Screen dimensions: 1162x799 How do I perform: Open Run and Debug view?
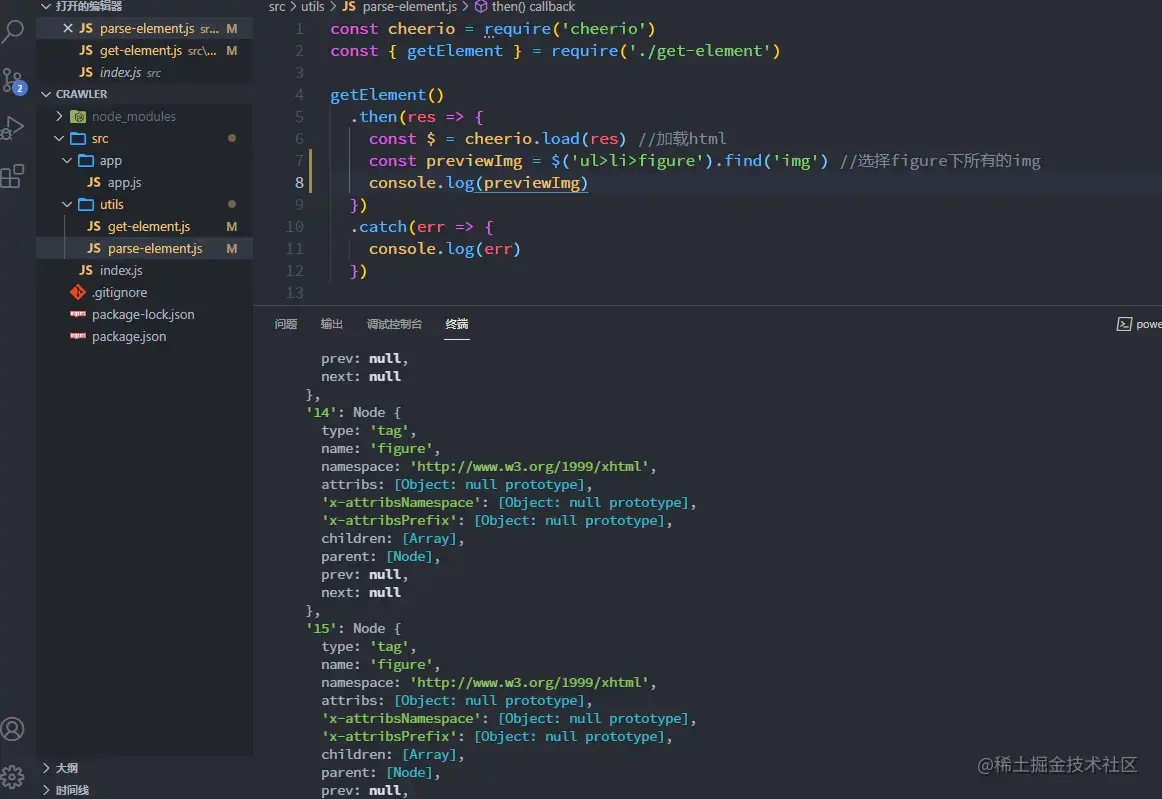13,127
